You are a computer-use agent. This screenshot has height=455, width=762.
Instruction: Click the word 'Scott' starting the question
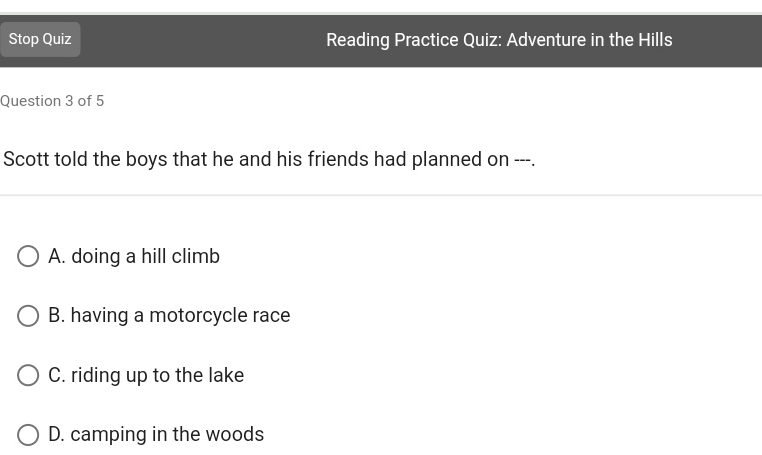click(x=26, y=160)
